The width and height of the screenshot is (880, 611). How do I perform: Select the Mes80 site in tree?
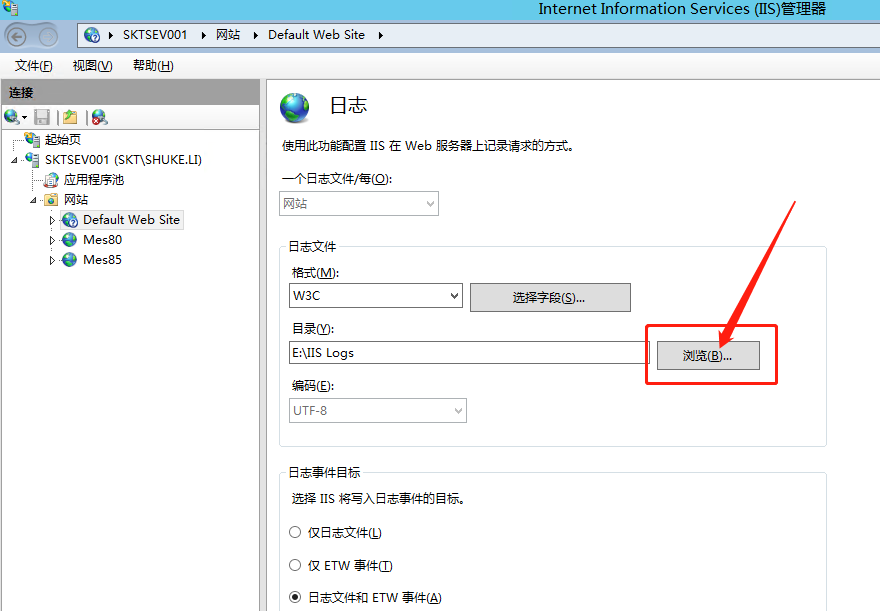(x=102, y=240)
